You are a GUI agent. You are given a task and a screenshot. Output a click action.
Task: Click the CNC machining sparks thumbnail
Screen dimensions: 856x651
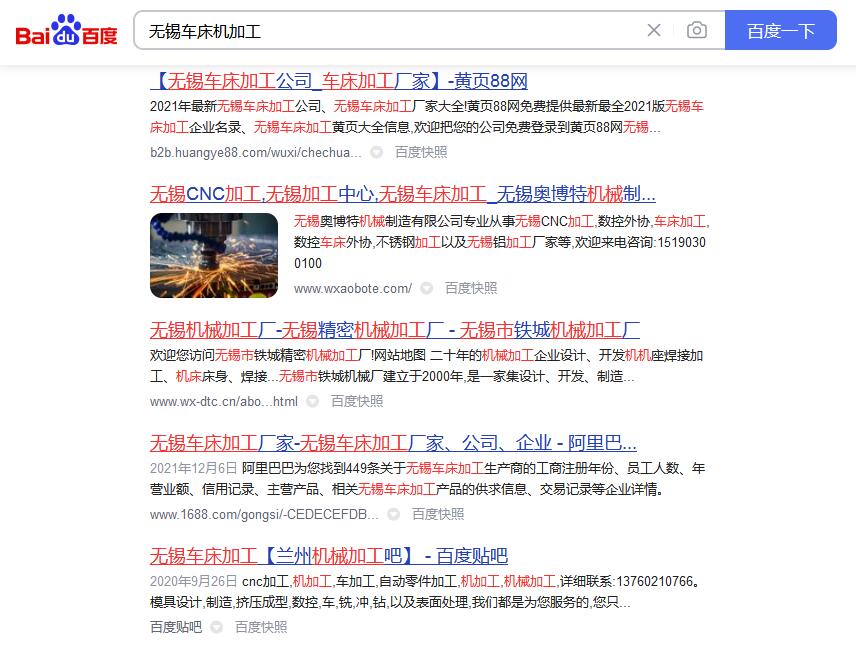(214, 255)
